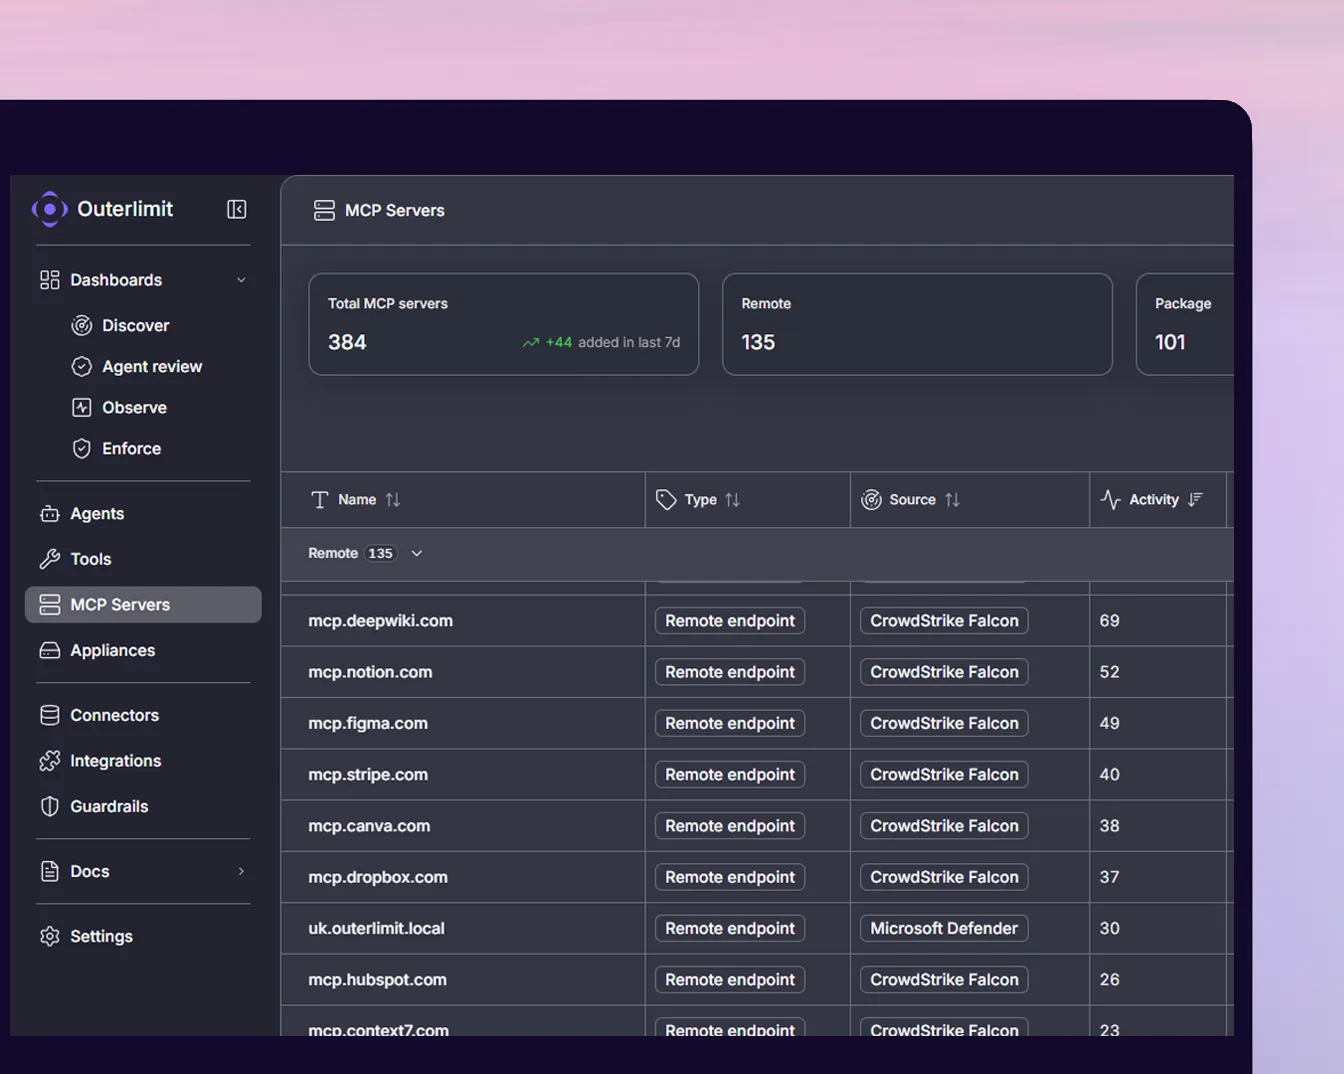Select the Package 101 summary card

tap(1185, 324)
